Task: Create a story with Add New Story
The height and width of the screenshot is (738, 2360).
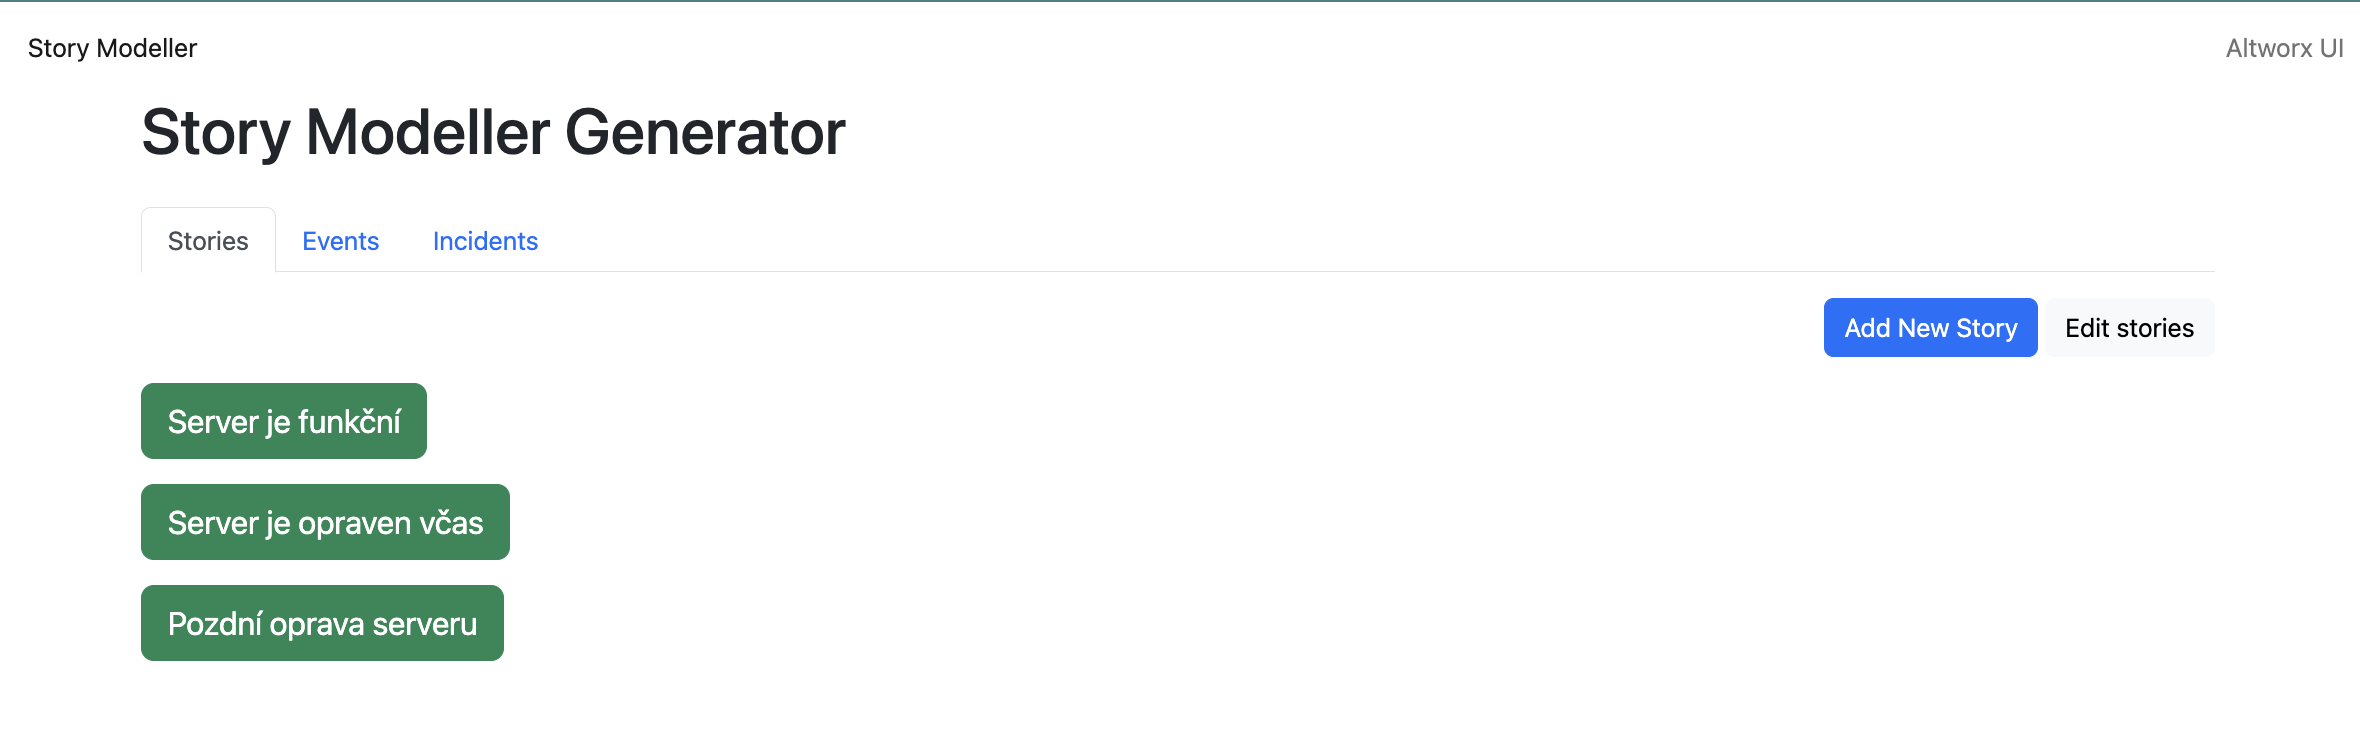Action: [1930, 328]
